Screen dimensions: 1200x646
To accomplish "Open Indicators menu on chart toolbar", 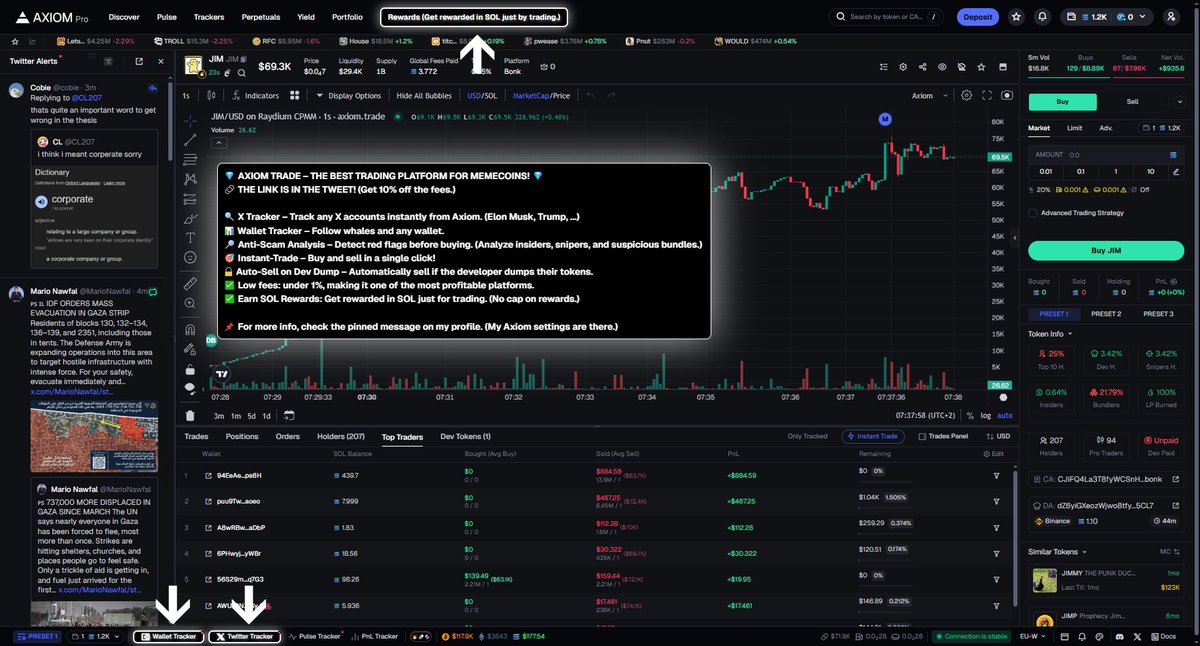I will [255, 96].
